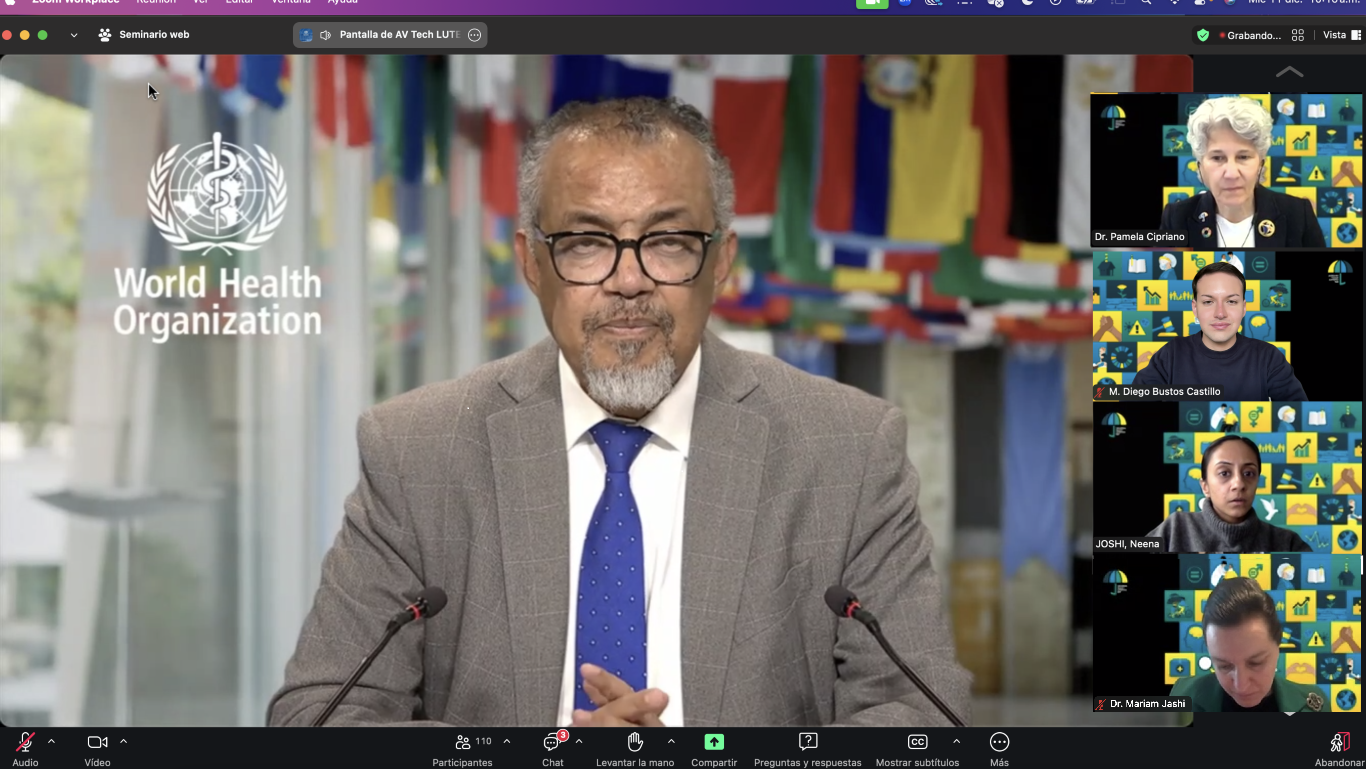Open the Chat panel

click(x=552, y=742)
